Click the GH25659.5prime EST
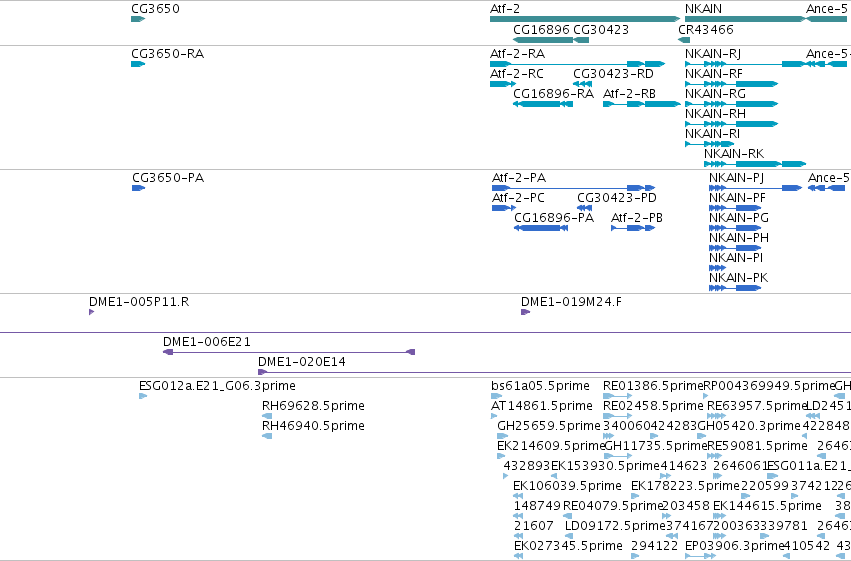 pyautogui.click(x=503, y=436)
